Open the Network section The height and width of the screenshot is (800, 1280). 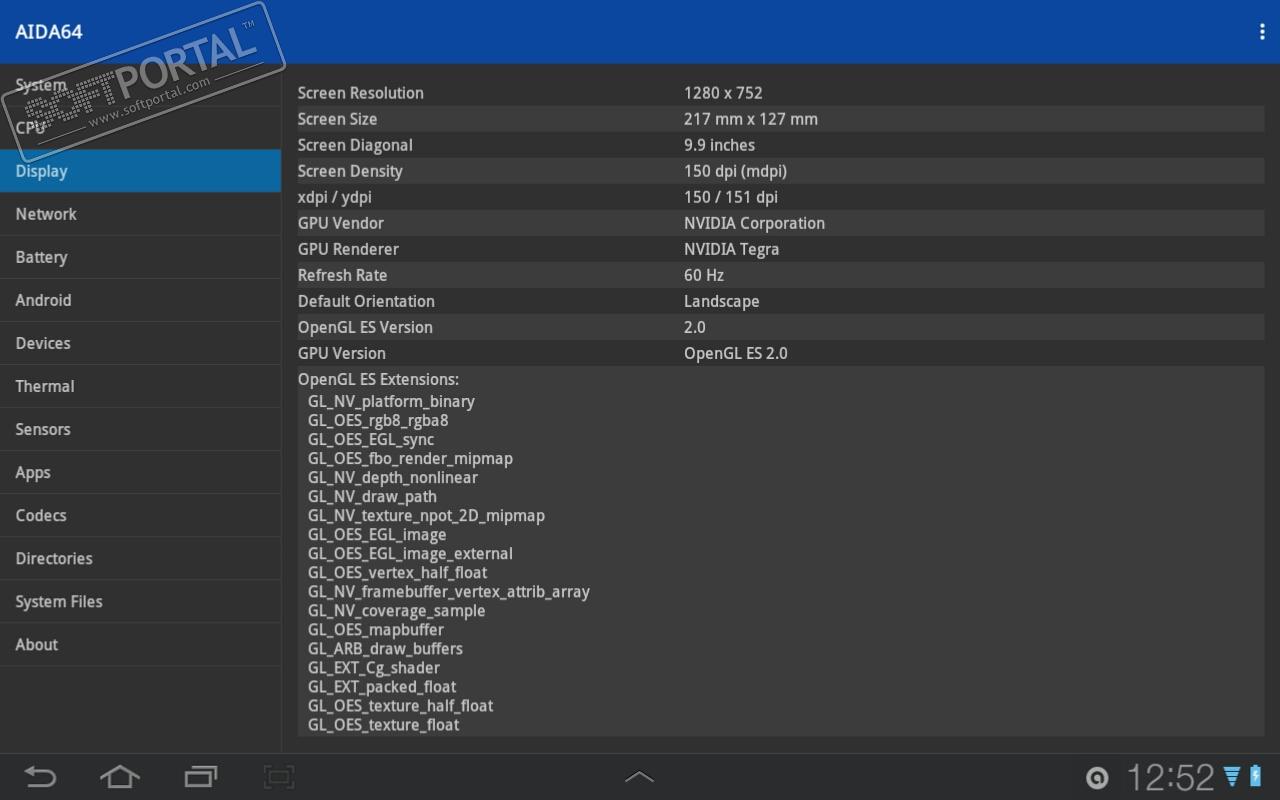point(140,214)
